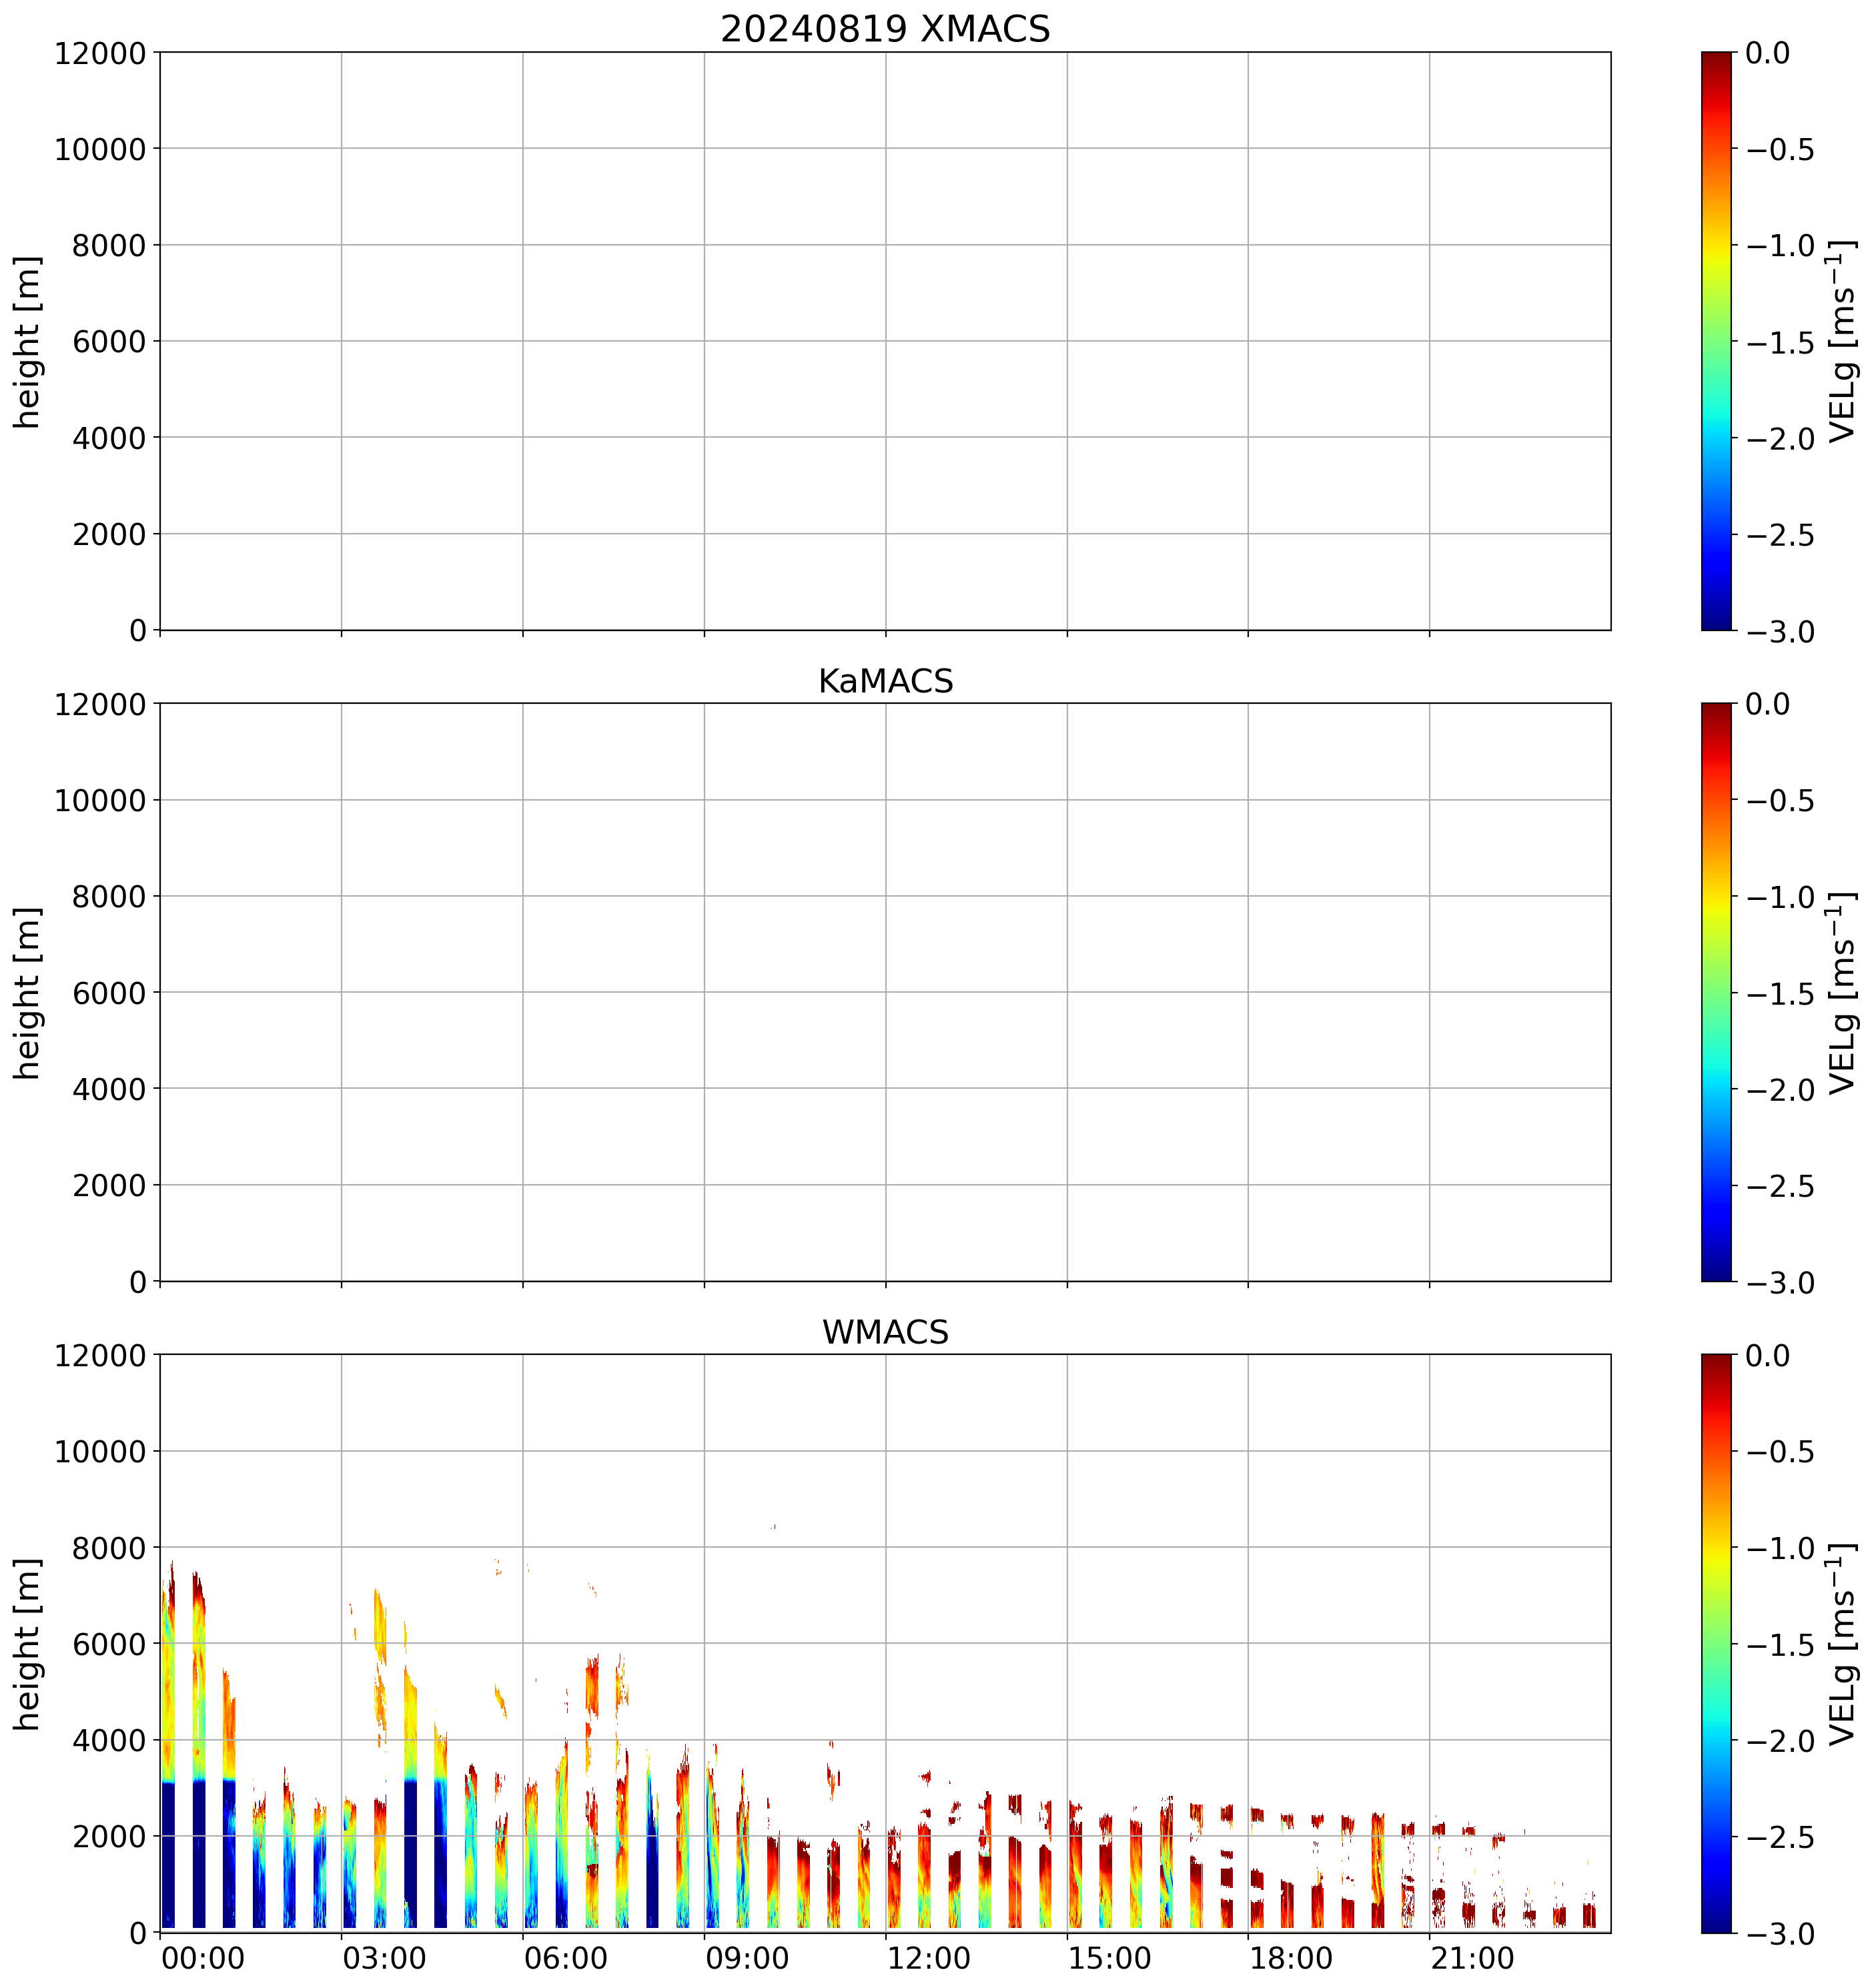The height and width of the screenshot is (1988, 1876).
Task: Click the 06:00 time axis label
Action: [566, 1958]
